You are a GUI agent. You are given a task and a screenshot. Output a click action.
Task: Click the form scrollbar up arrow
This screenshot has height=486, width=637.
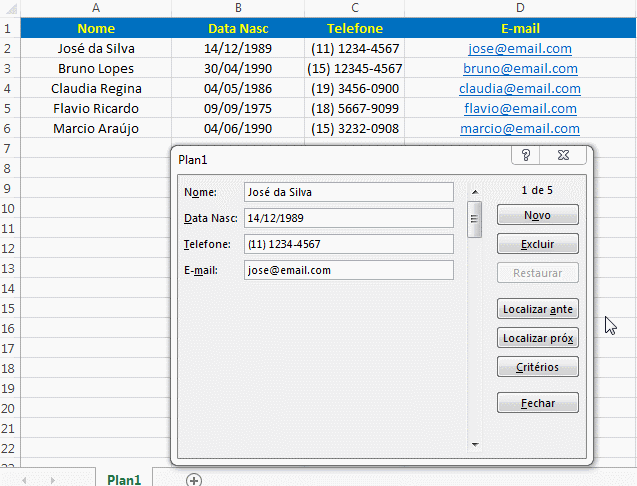coord(475,189)
